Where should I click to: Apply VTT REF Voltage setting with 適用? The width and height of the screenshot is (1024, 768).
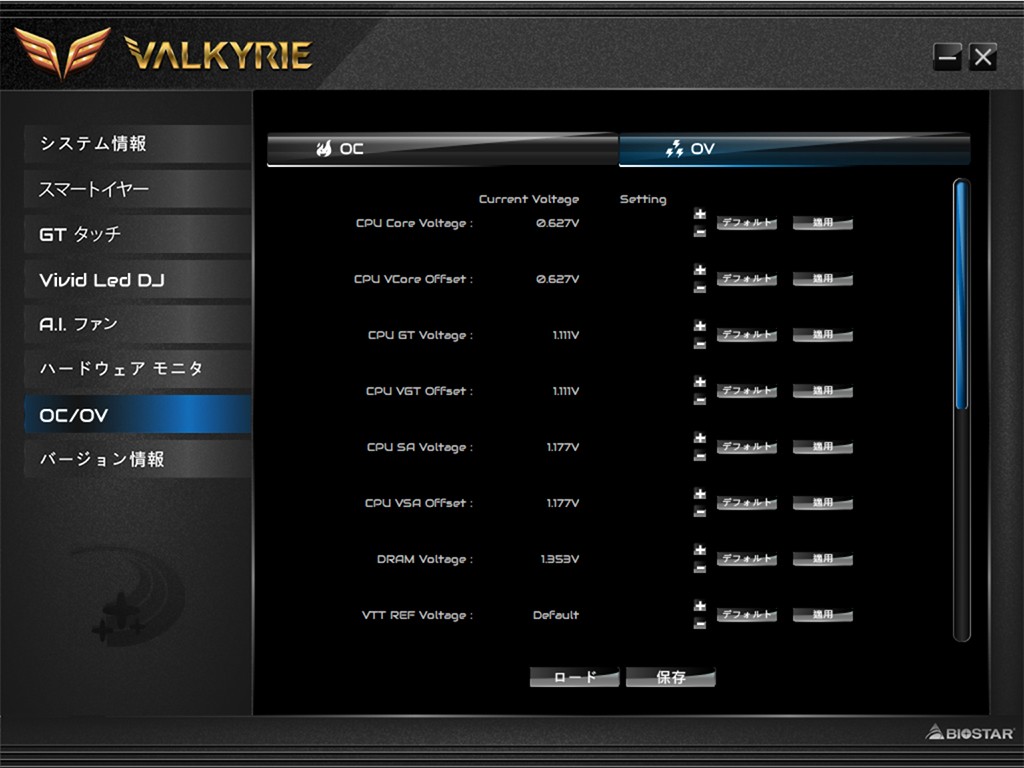click(823, 615)
